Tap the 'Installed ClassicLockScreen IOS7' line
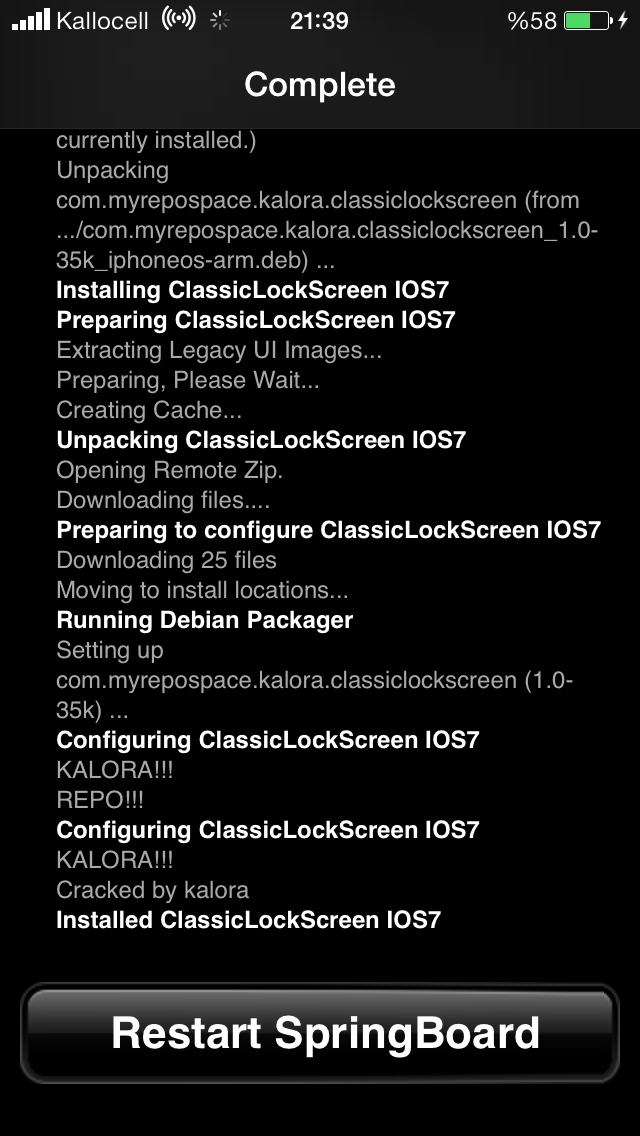640x1136 pixels. point(249,920)
